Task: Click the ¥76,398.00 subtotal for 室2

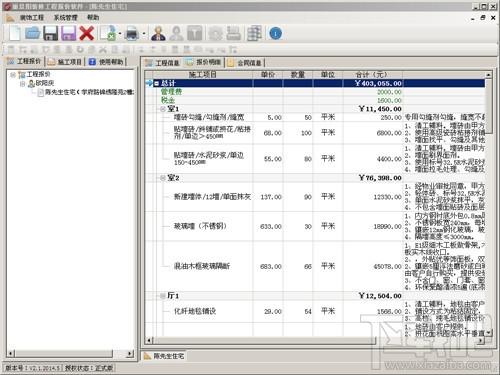Action: coord(372,178)
